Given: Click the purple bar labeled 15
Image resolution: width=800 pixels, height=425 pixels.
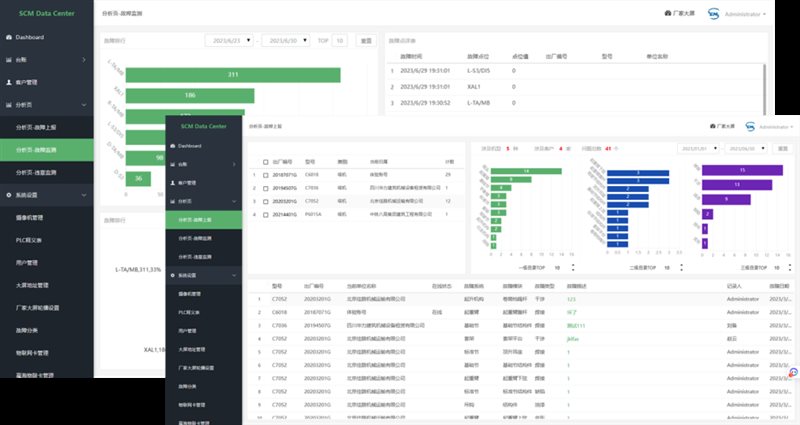Looking at the screenshot, I should [742, 170].
